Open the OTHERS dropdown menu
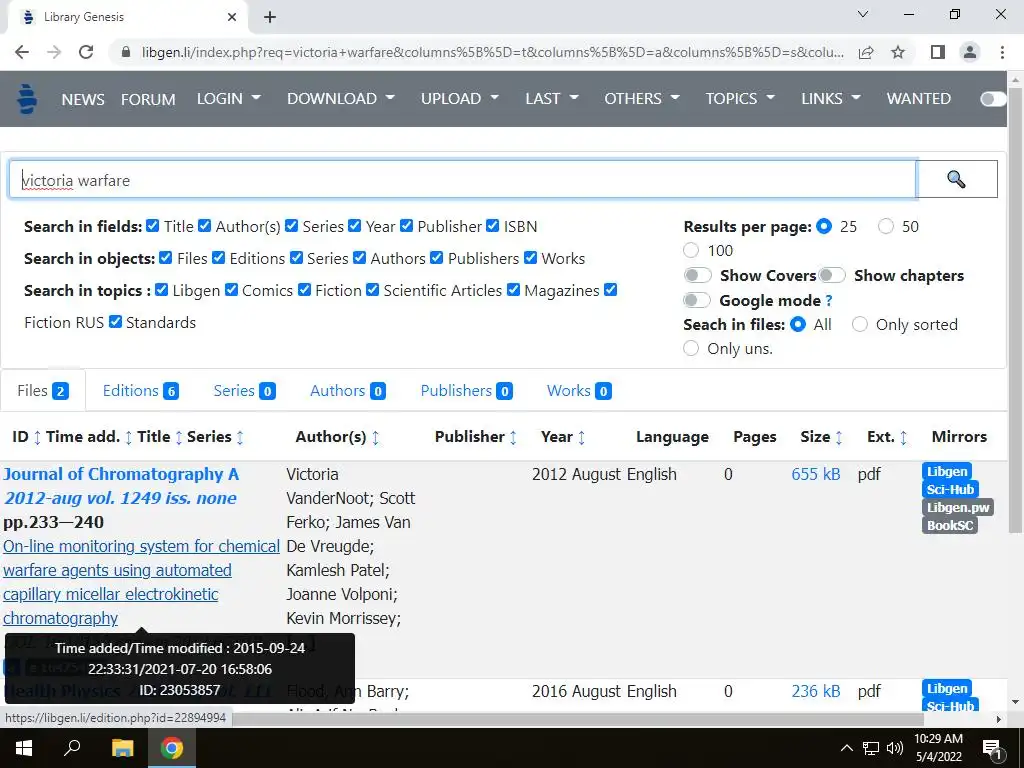Screen dimensions: 1024x768 coord(642,99)
